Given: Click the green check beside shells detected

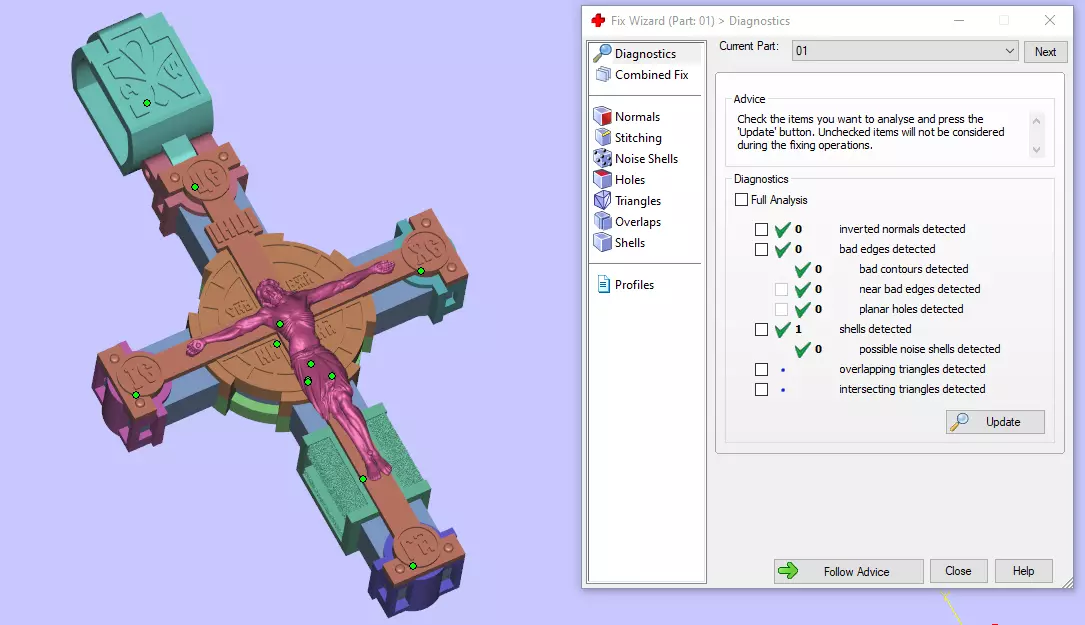Looking at the screenshot, I should 783,329.
